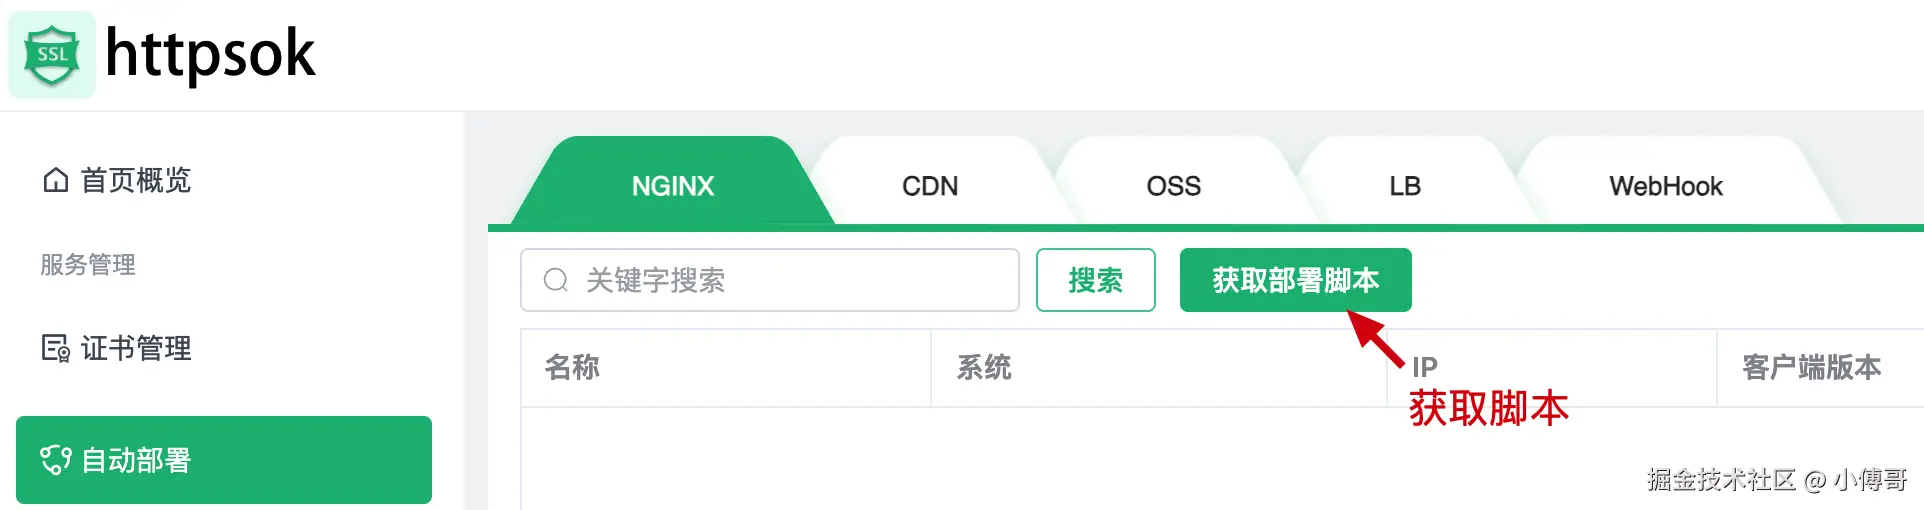Open the WebHook tab

[x=1666, y=185]
